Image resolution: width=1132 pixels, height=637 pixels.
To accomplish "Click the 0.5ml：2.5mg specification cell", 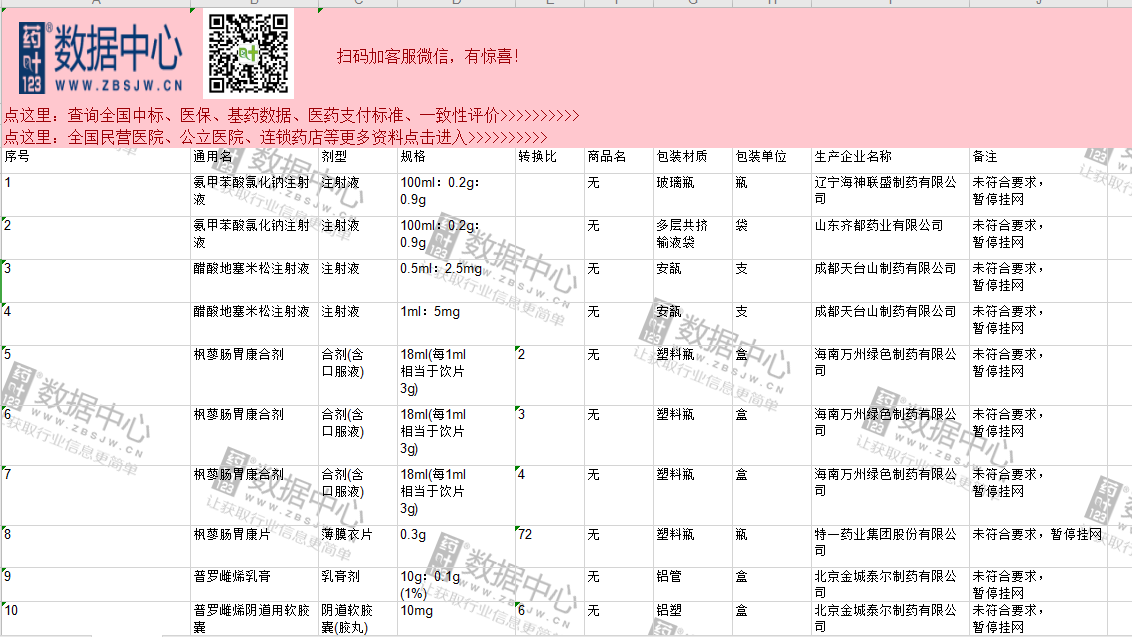I will coord(456,281).
